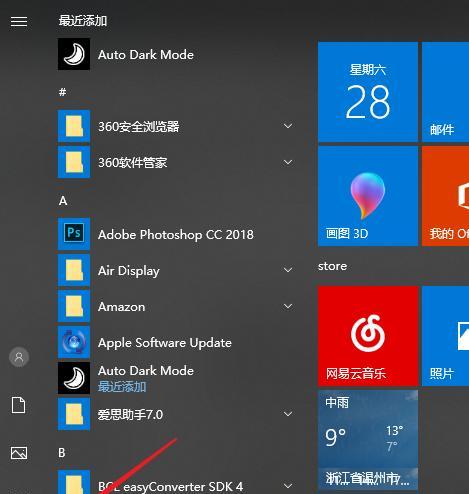Open the weather tile showing 中雨

(x=368, y=440)
